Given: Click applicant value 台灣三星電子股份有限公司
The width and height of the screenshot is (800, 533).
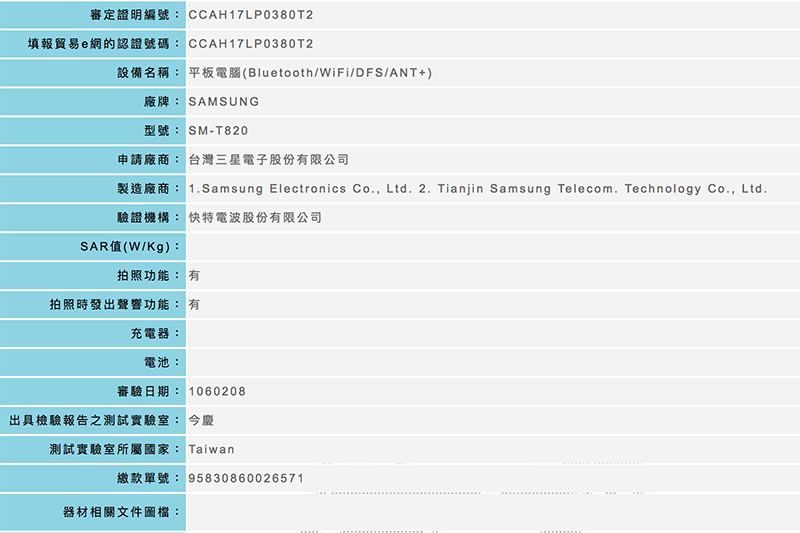Looking at the screenshot, I should click(x=268, y=160).
